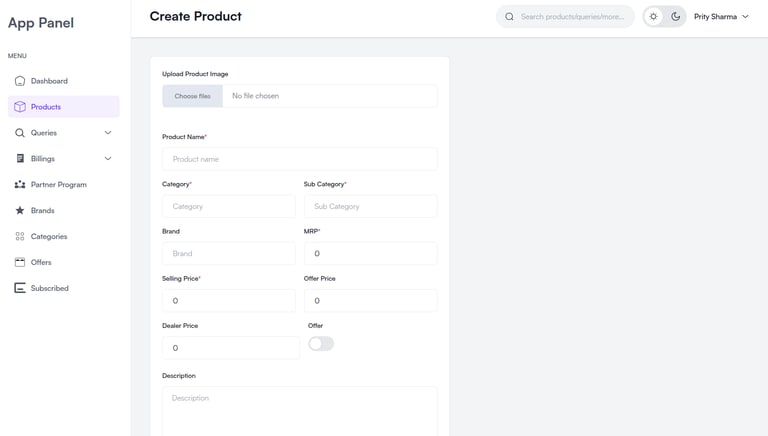Open the Dashboard menu item
Viewport: 768px width, 436px height.
point(49,81)
